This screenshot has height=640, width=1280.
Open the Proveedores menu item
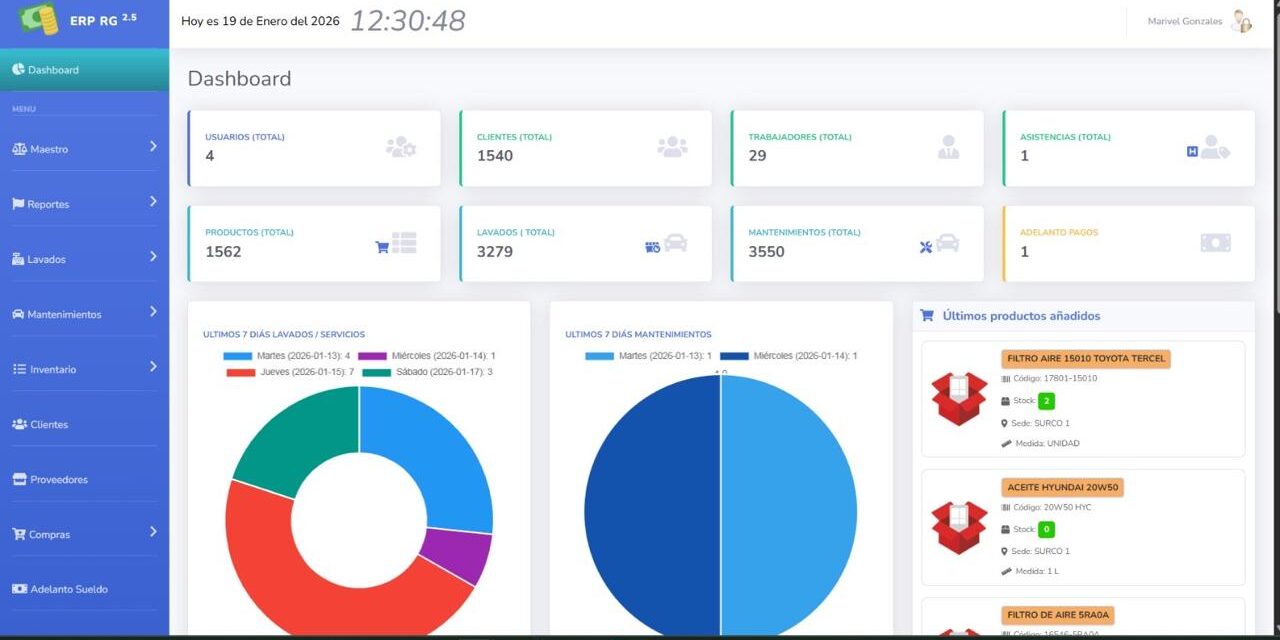click(x=58, y=479)
